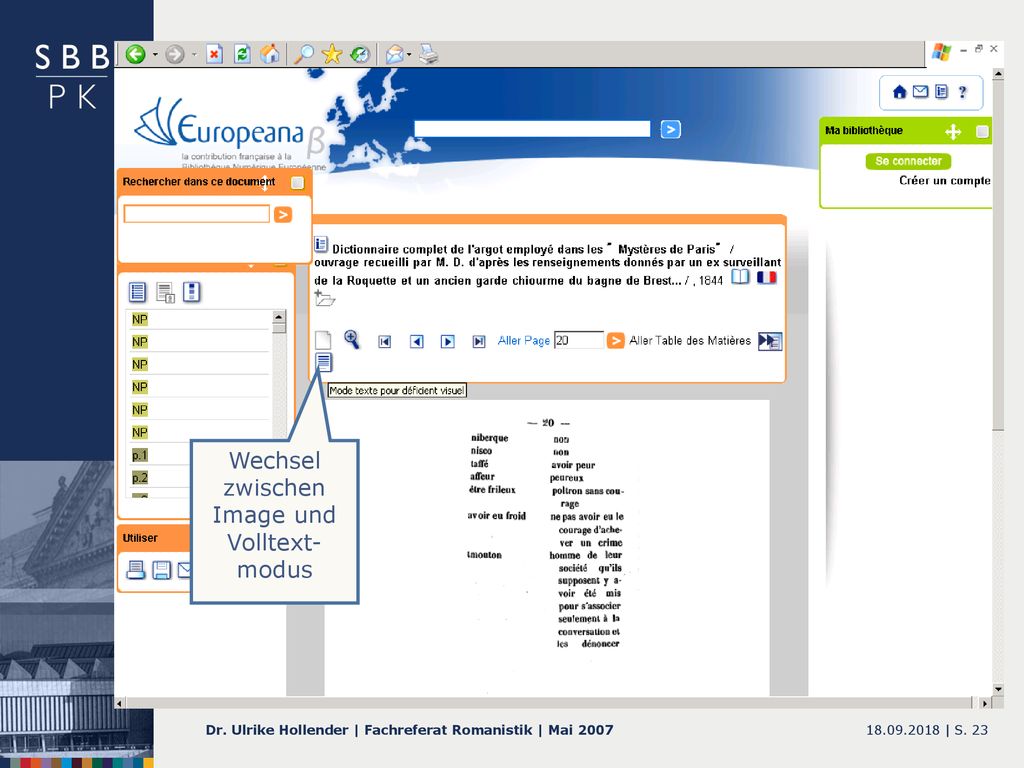The image size is (1024, 768).
Task: Open the browser home page icon
Action: tap(270, 54)
